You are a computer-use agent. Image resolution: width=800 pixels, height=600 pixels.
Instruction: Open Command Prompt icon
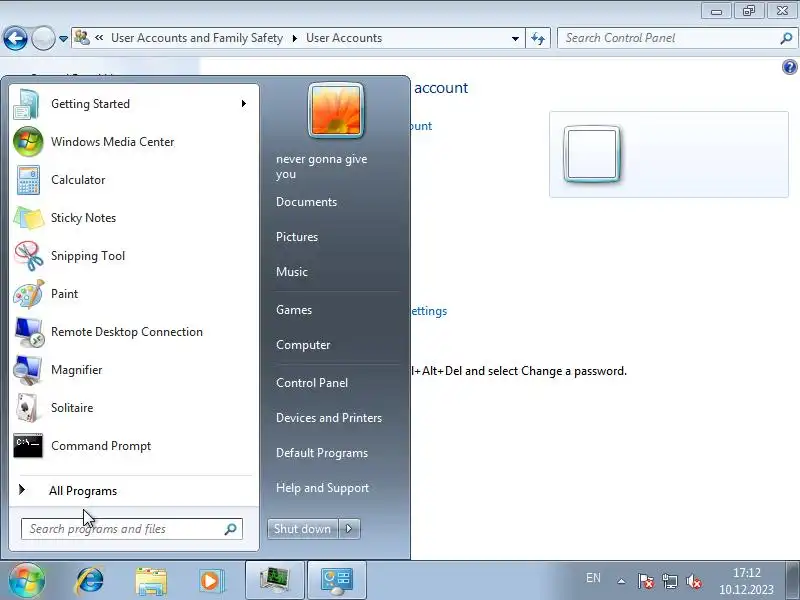click(x=28, y=446)
